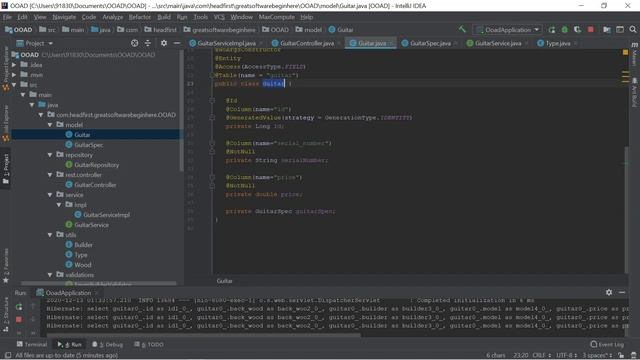
Task: Select Wood in utils package
Action: point(82,265)
